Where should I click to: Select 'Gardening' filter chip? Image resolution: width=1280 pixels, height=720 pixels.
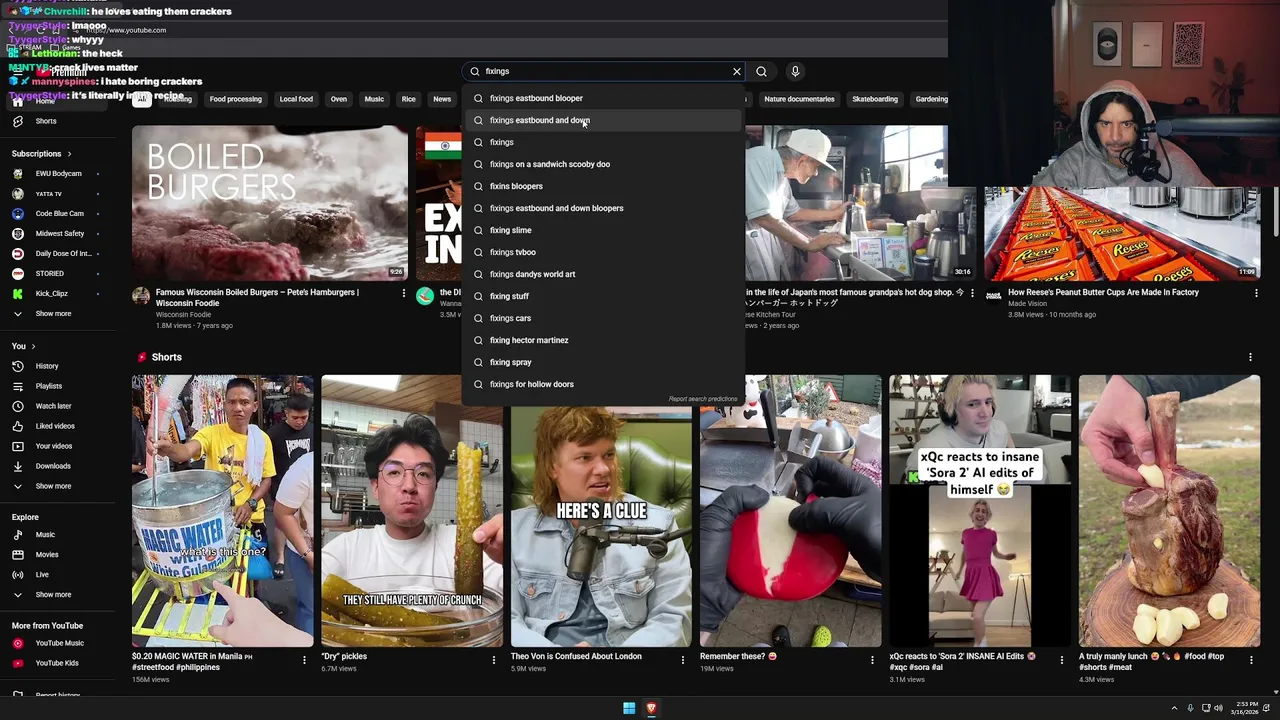coord(931,99)
